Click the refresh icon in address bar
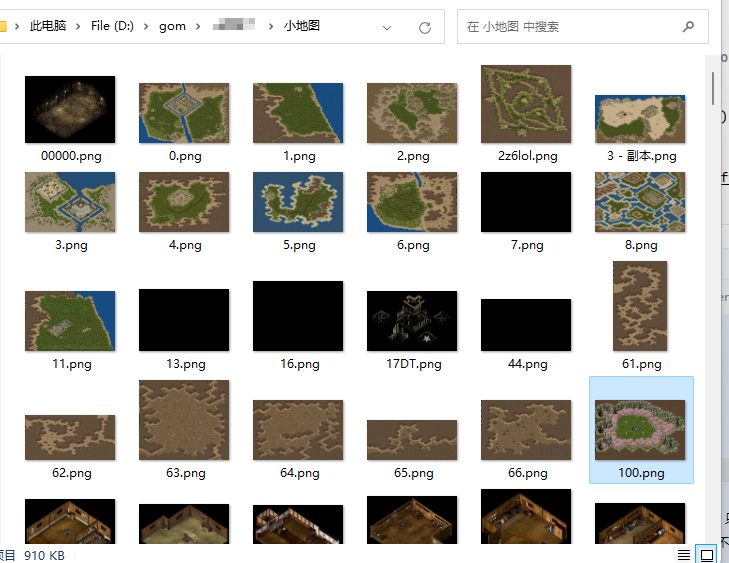 (424, 27)
